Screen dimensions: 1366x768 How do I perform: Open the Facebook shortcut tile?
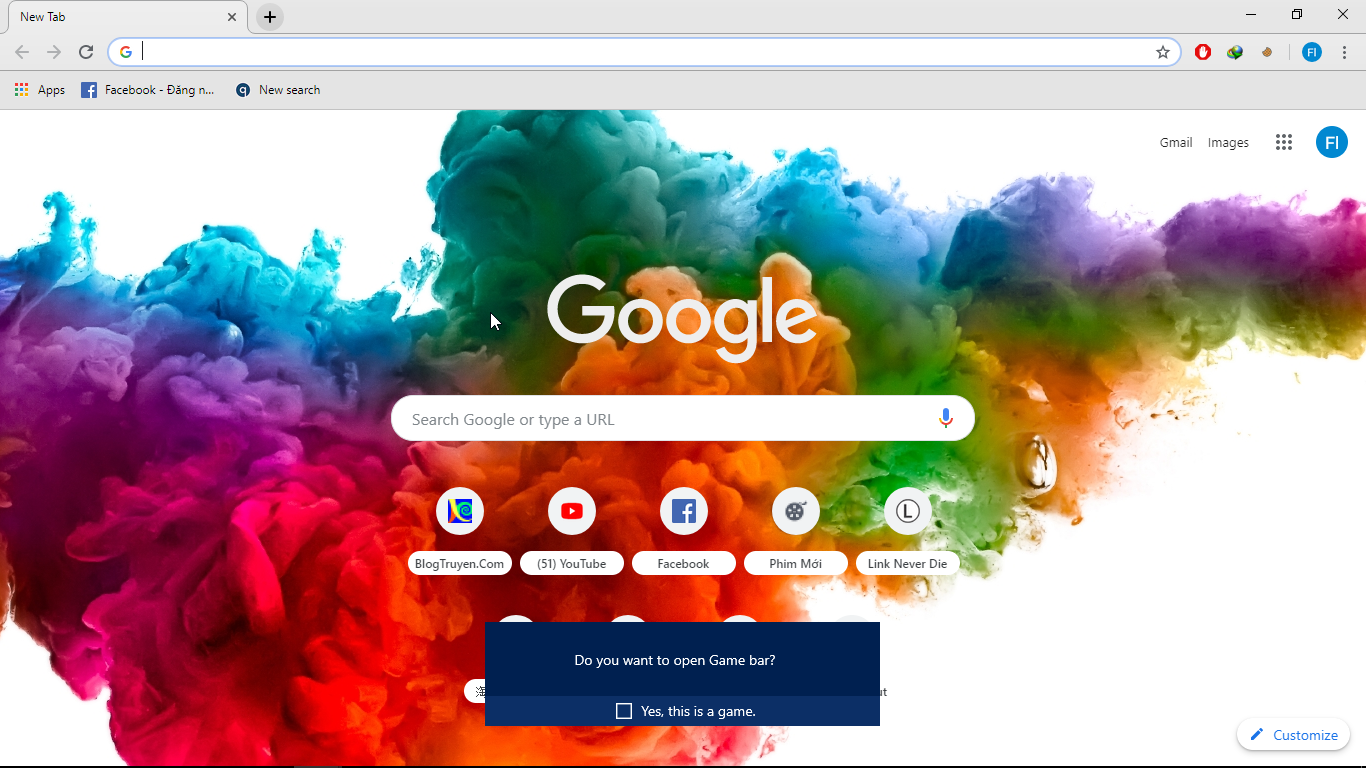coord(684,512)
